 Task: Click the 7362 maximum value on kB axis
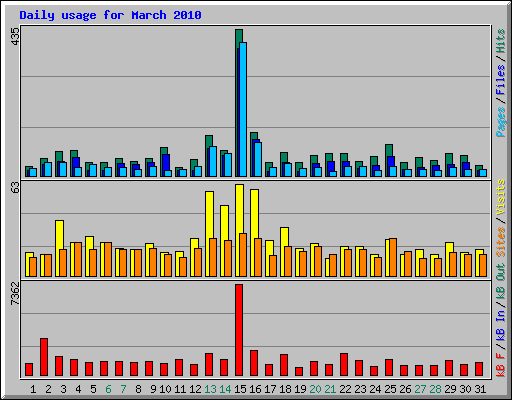(15, 294)
